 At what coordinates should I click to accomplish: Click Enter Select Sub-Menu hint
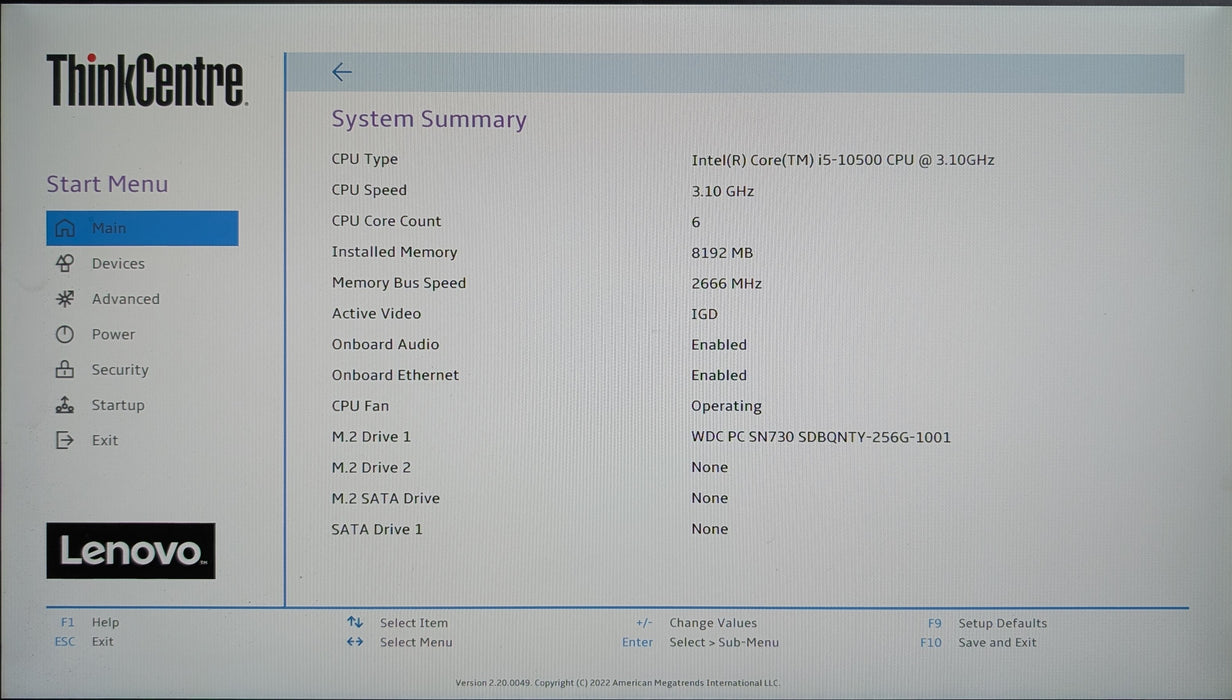click(700, 643)
